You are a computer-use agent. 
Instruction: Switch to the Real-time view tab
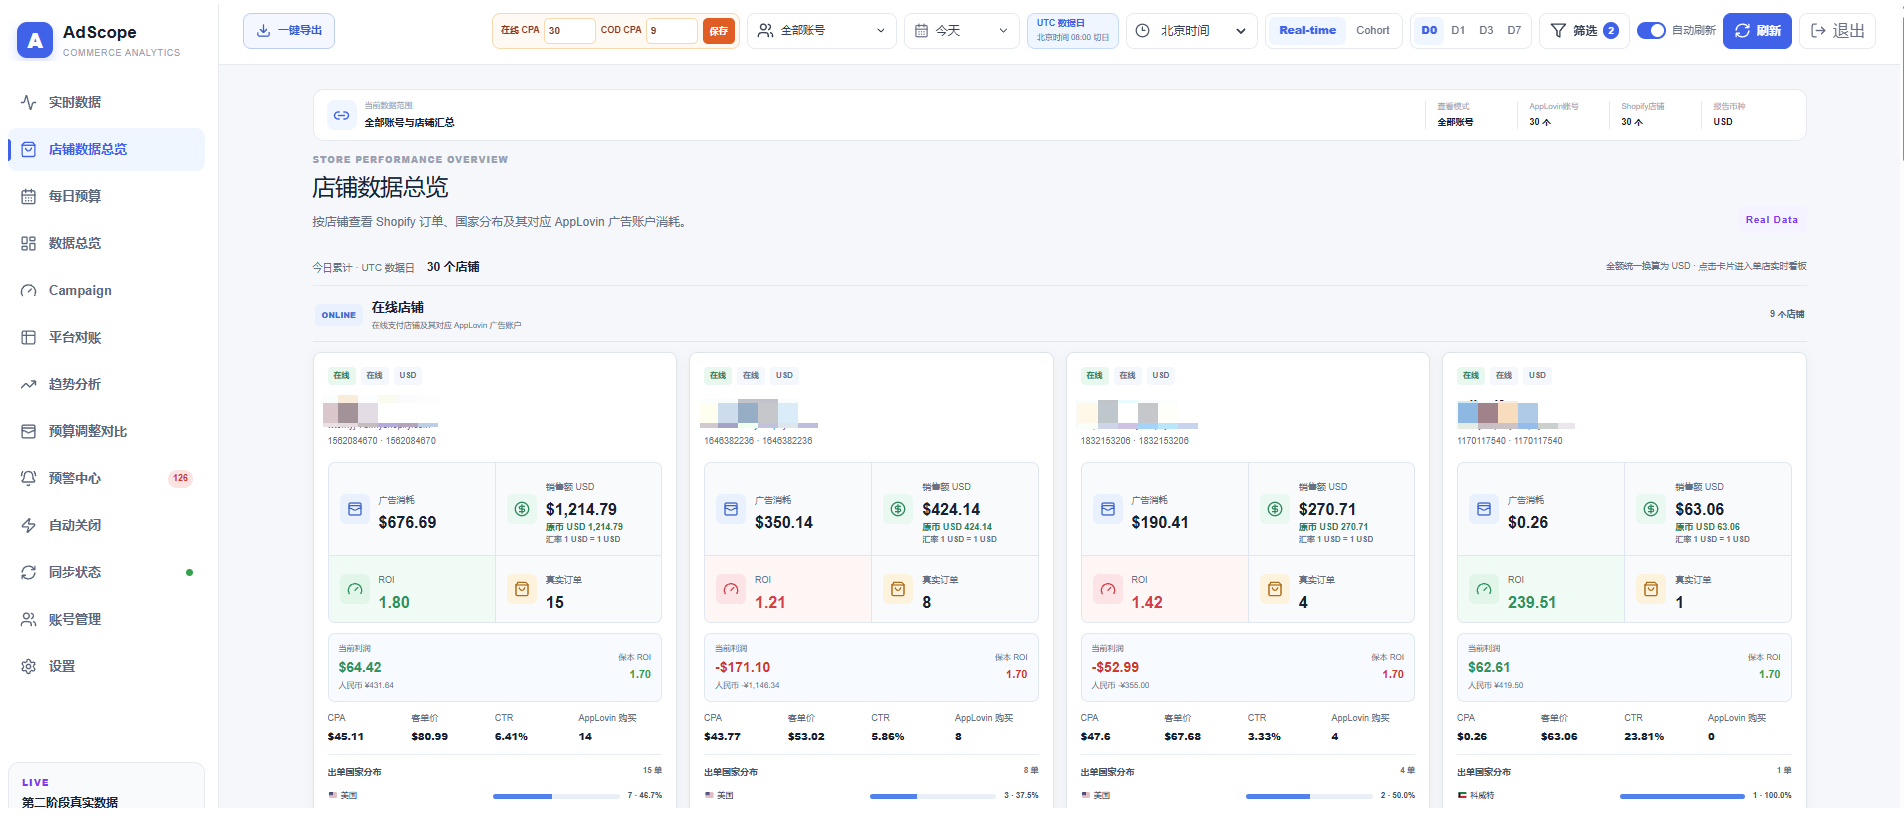click(1307, 31)
